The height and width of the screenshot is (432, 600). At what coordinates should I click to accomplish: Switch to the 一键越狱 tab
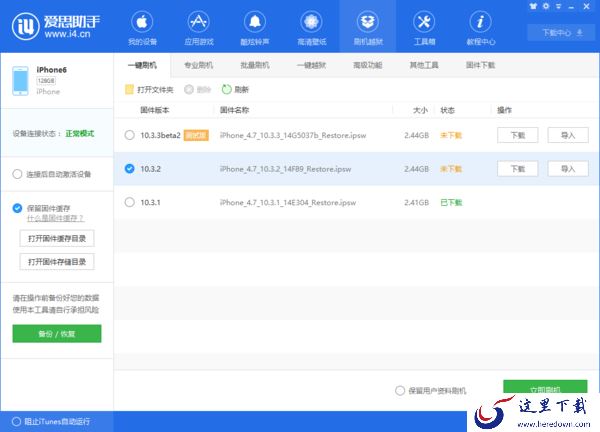311,65
